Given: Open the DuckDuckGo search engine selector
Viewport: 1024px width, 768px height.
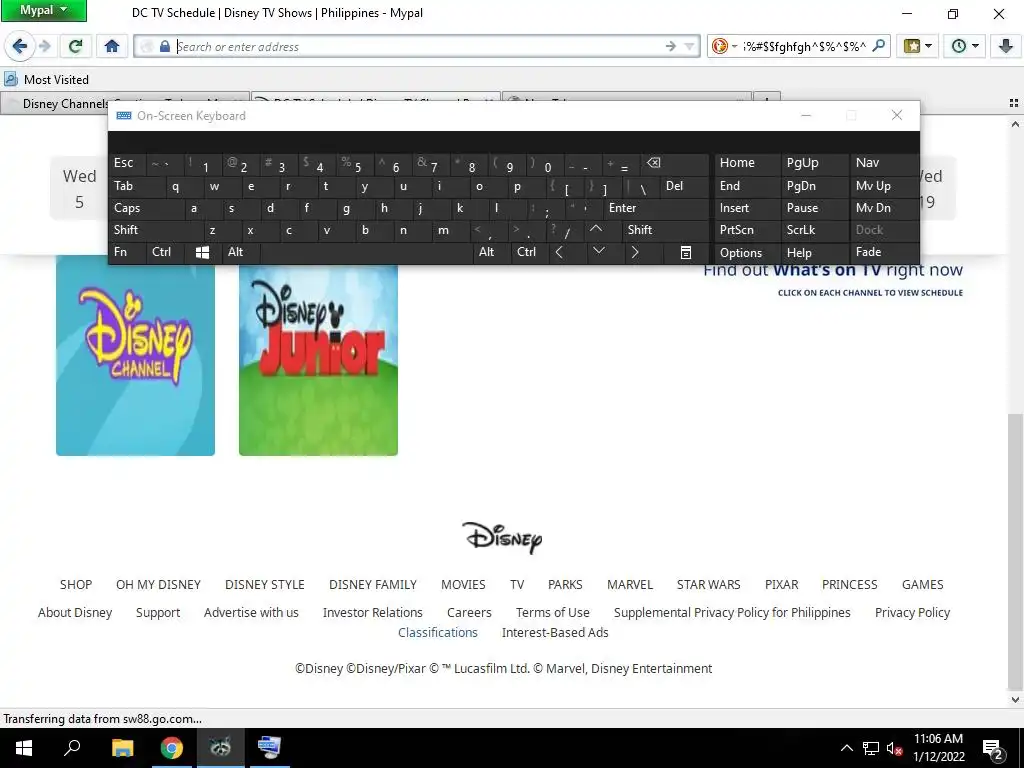Looking at the screenshot, I should pyautogui.click(x=724, y=46).
